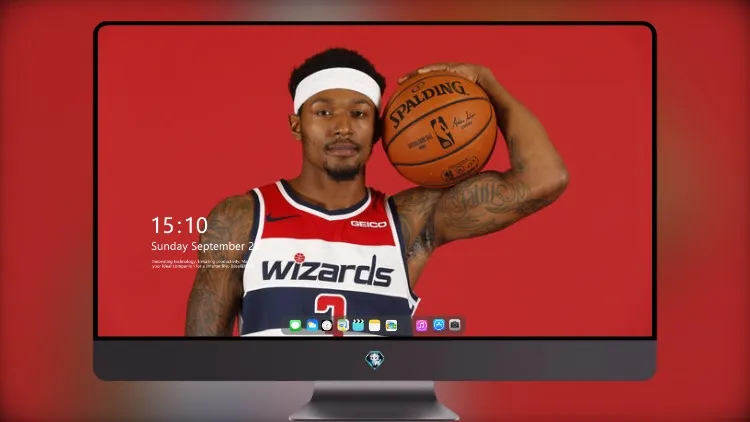
Task: Open the Camera app in dock
Action: (x=455, y=325)
